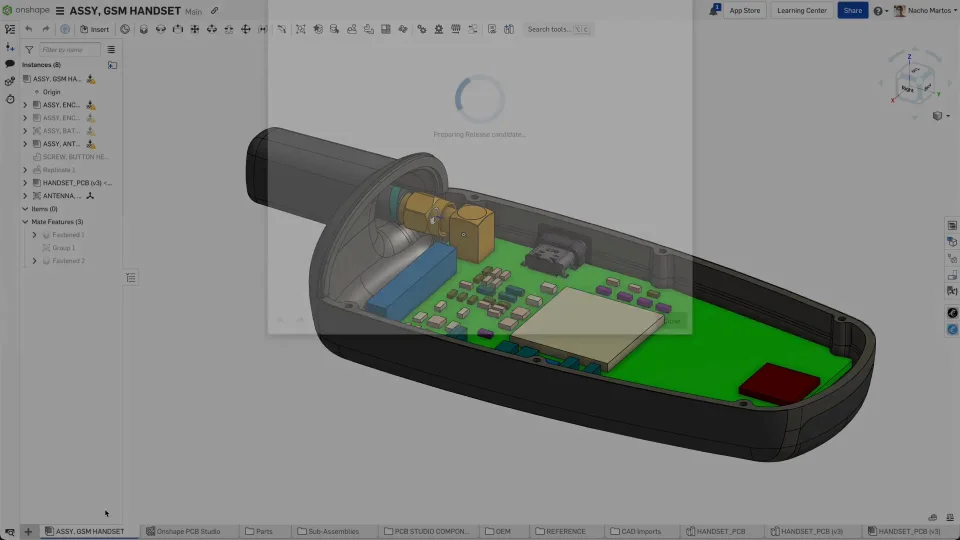Click the Share button

(x=852, y=10)
